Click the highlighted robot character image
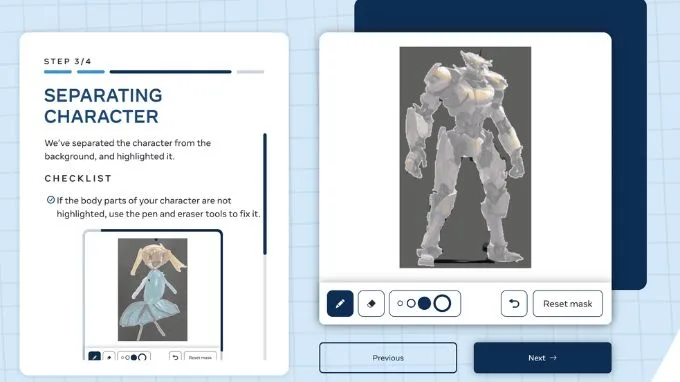The image size is (680, 382). coord(465,157)
